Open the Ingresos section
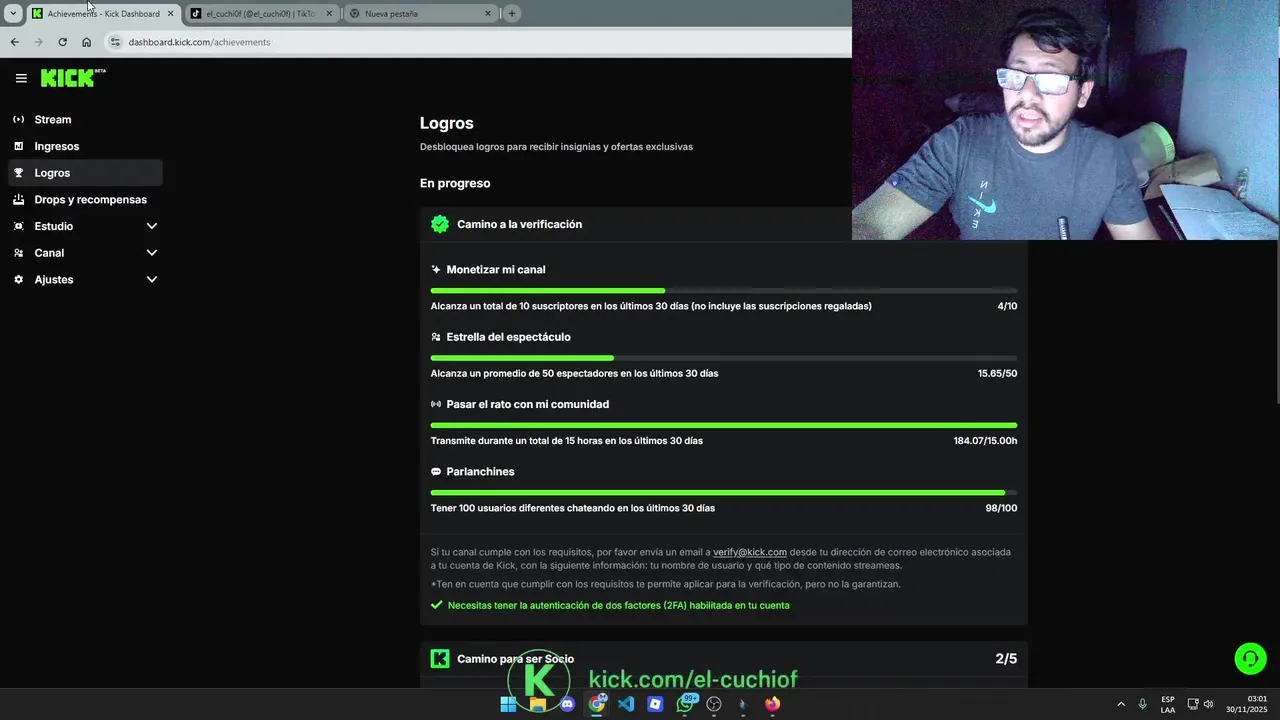The height and width of the screenshot is (720, 1280). tap(85, 146)
